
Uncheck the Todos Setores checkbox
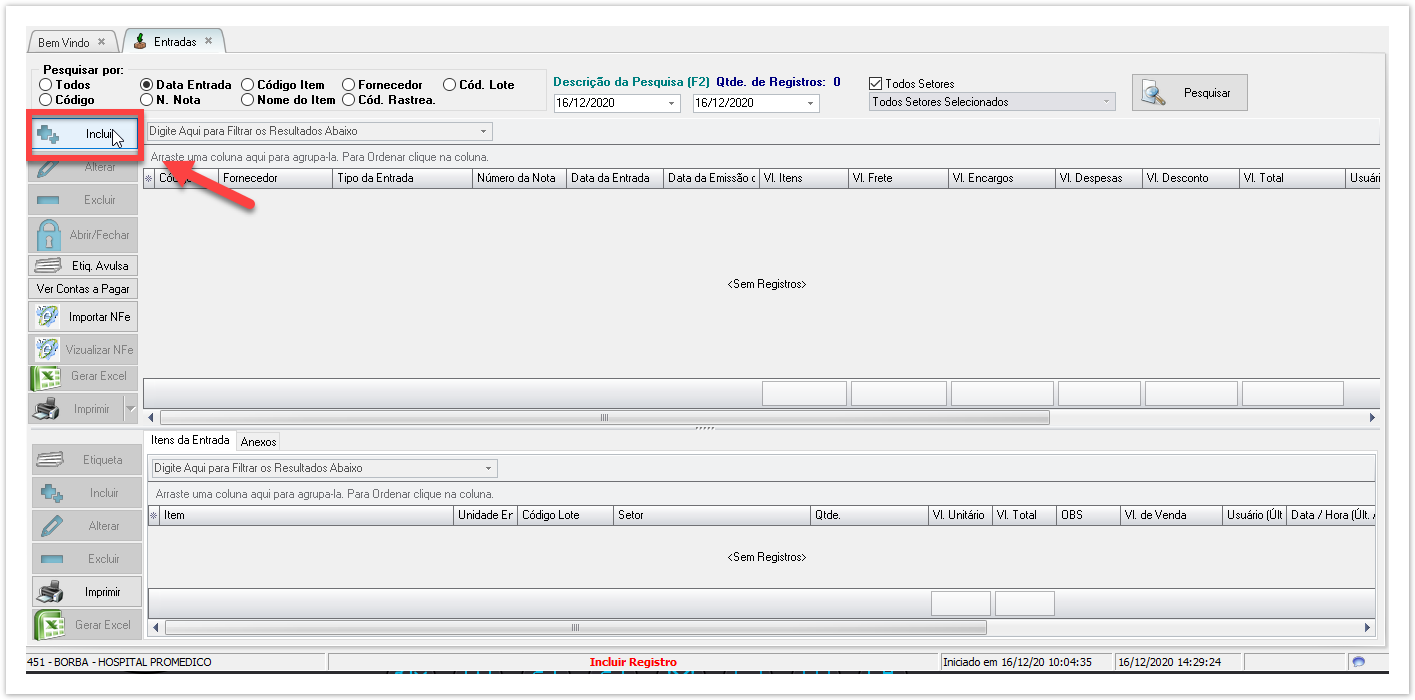pos(876,84)
